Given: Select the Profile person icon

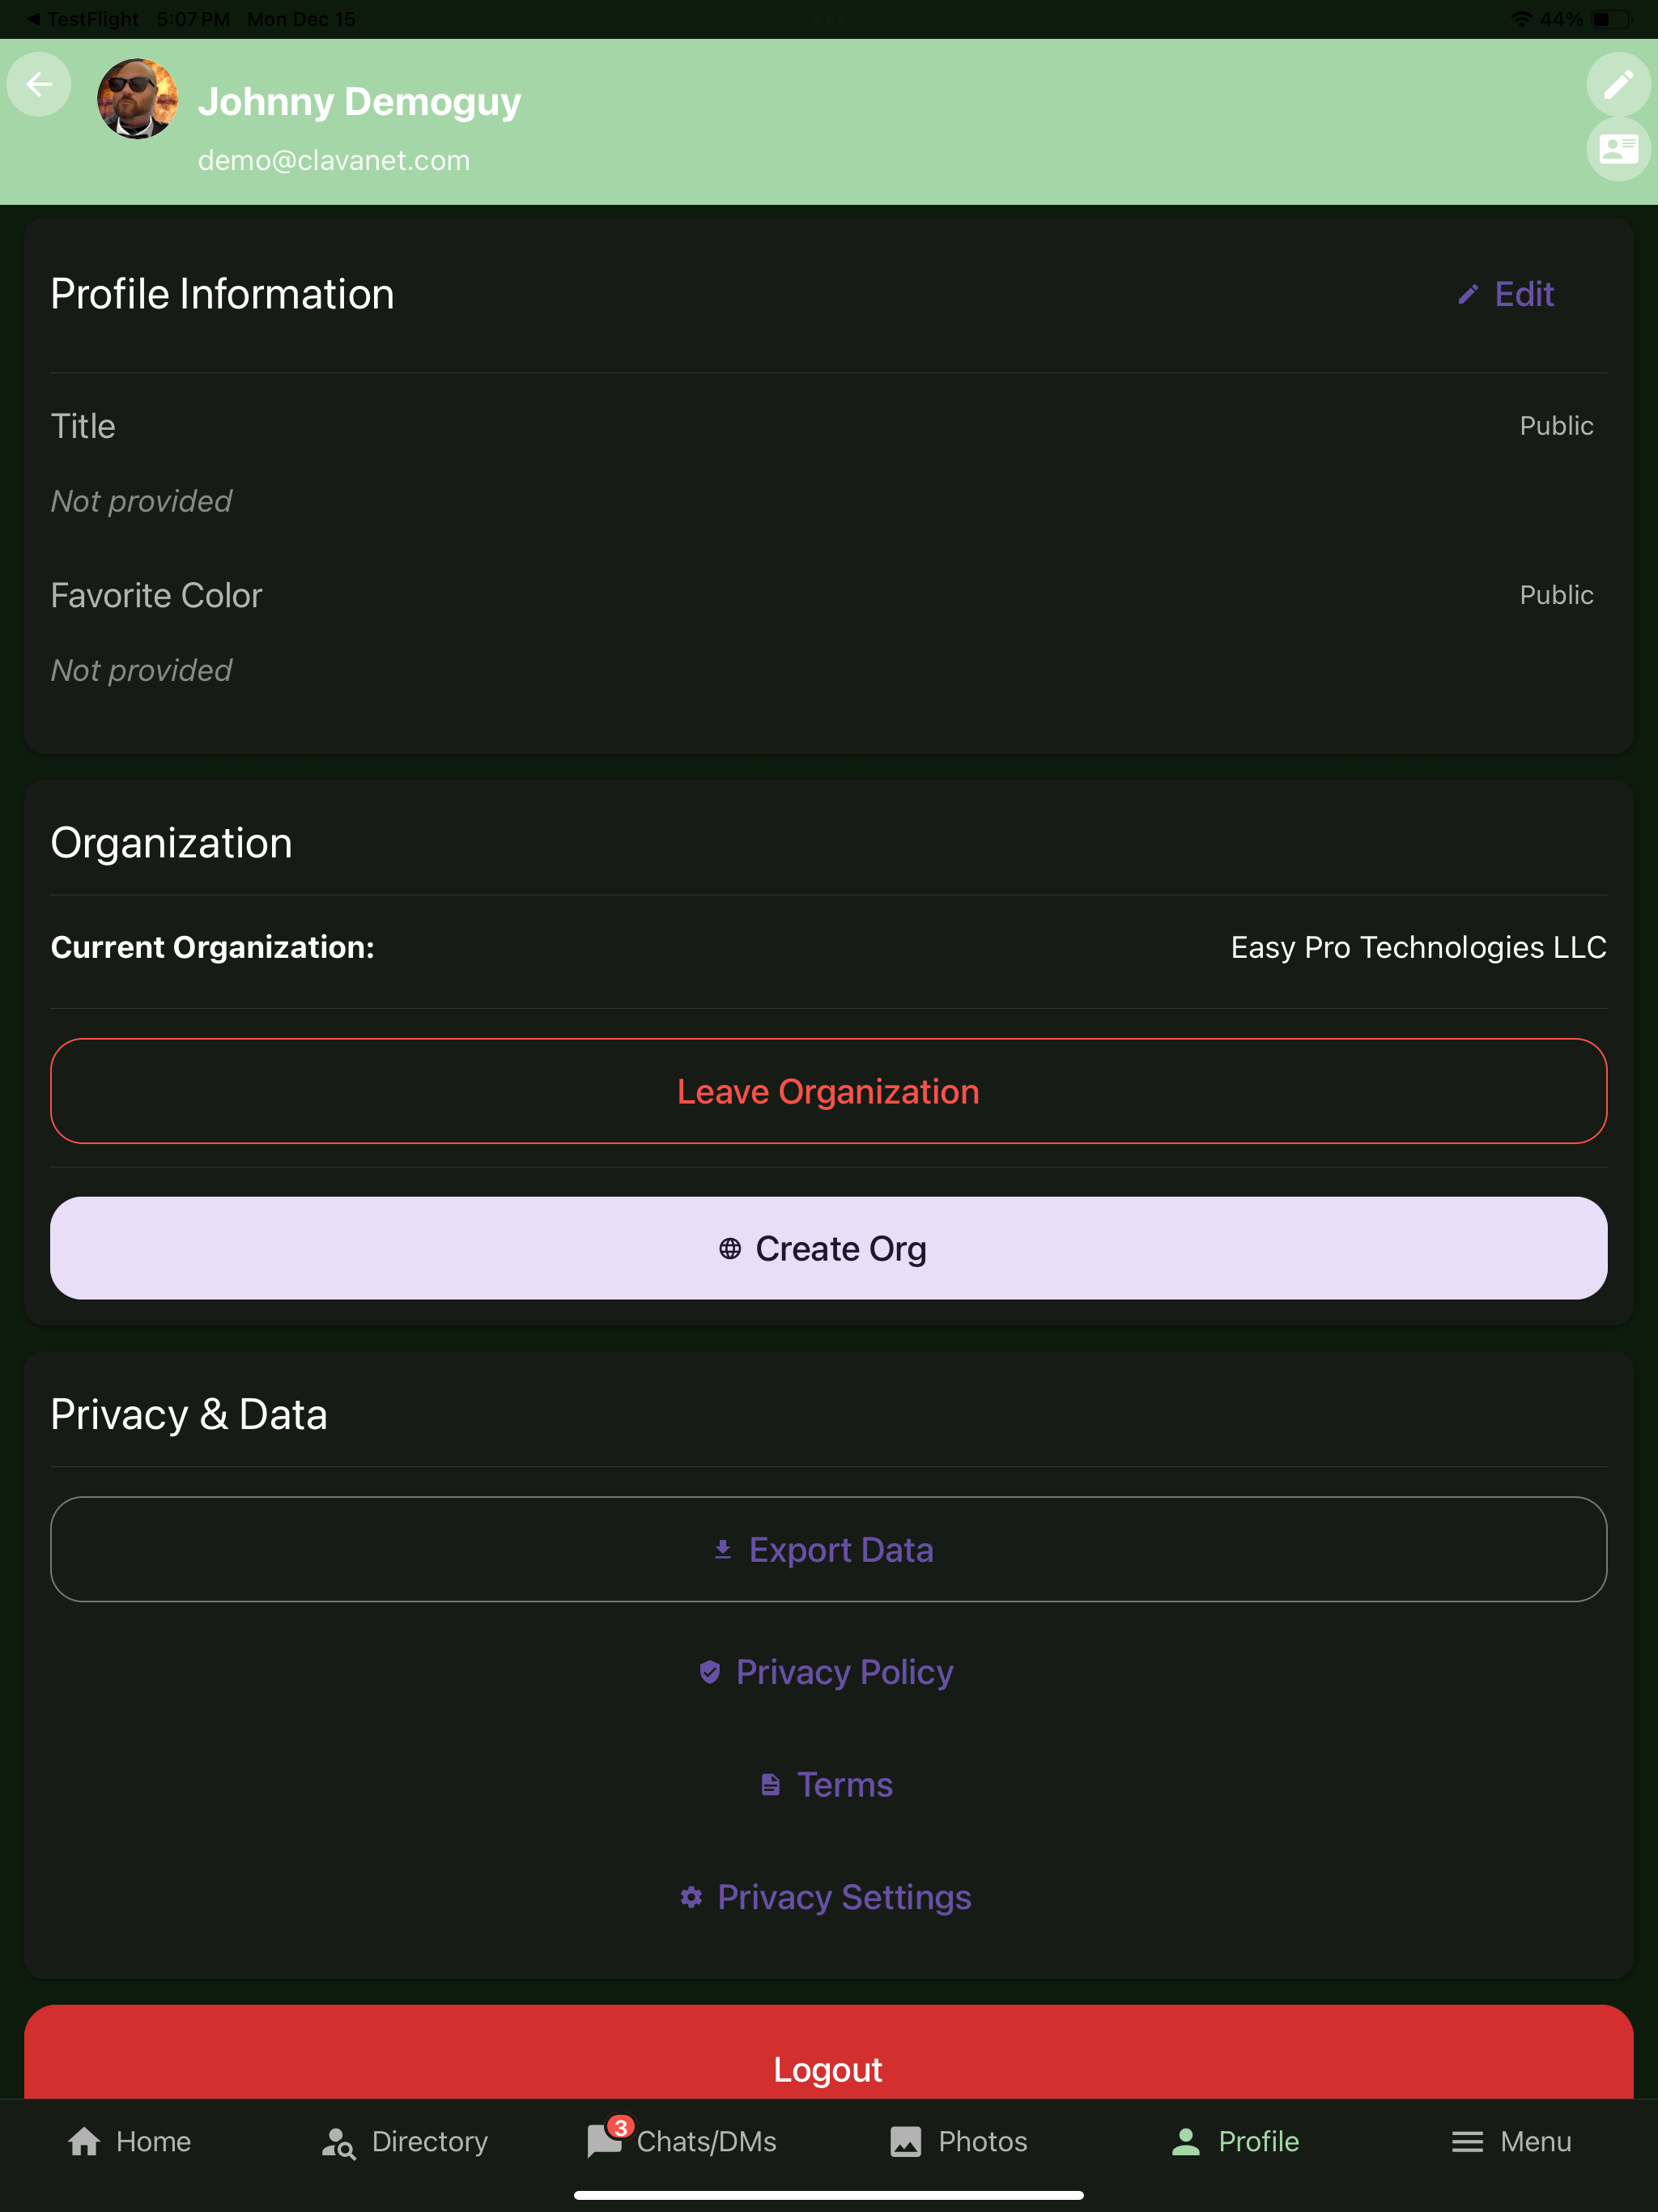Looking at the screenshot, I should [x=1185, y=2141].
